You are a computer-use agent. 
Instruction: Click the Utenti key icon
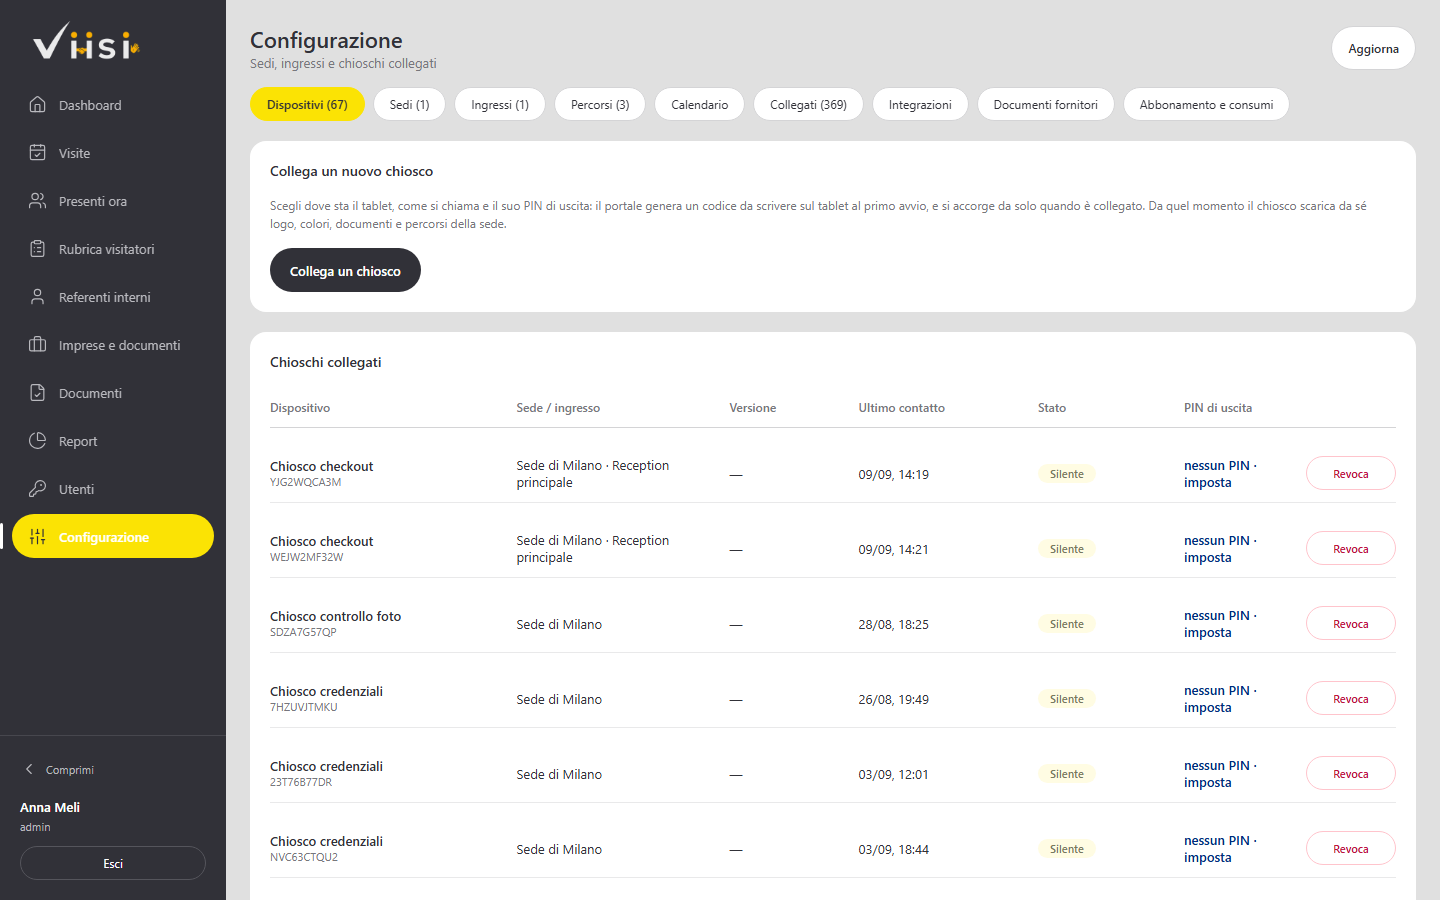pos(38,489)
